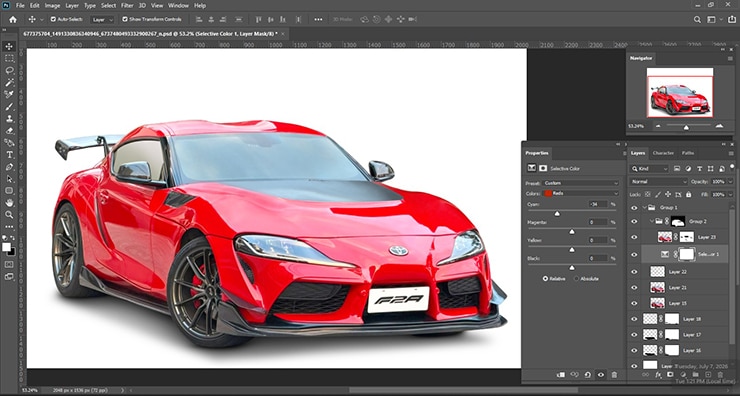Open the Filter menu
Viewport: 740px width, 396px height.
coord(127,6)
